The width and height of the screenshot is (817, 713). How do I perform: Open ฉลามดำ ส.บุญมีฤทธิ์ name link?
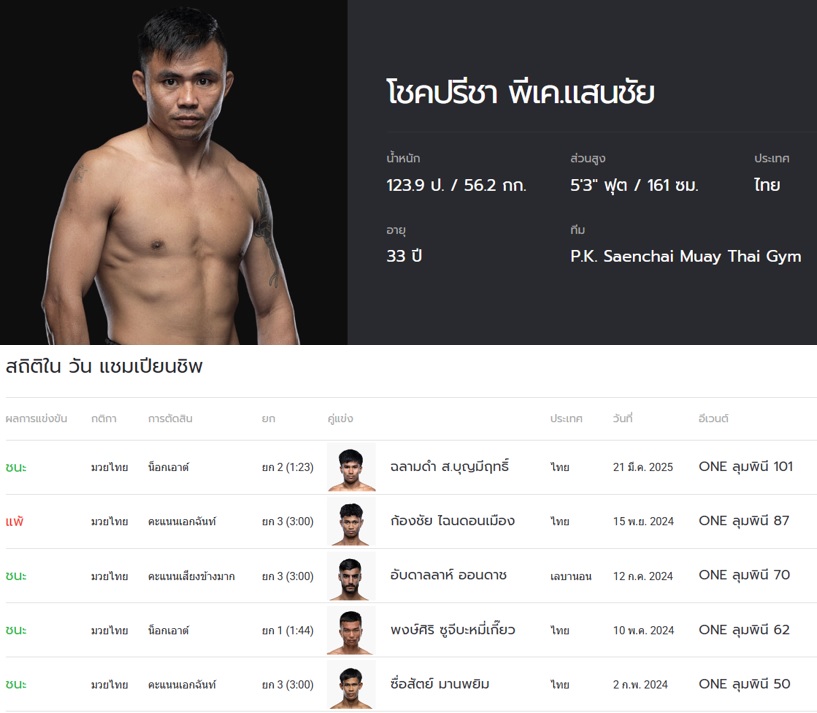coord(450,466)
